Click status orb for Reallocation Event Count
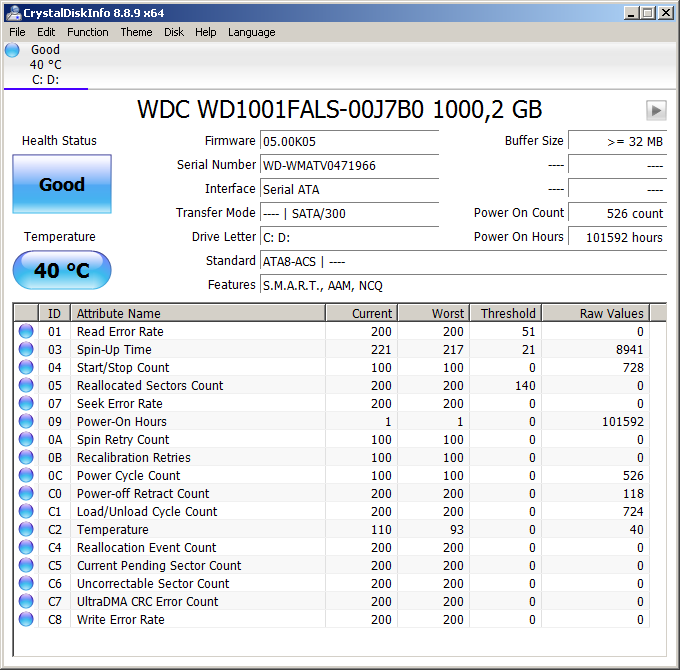 (x=26, y=547)
